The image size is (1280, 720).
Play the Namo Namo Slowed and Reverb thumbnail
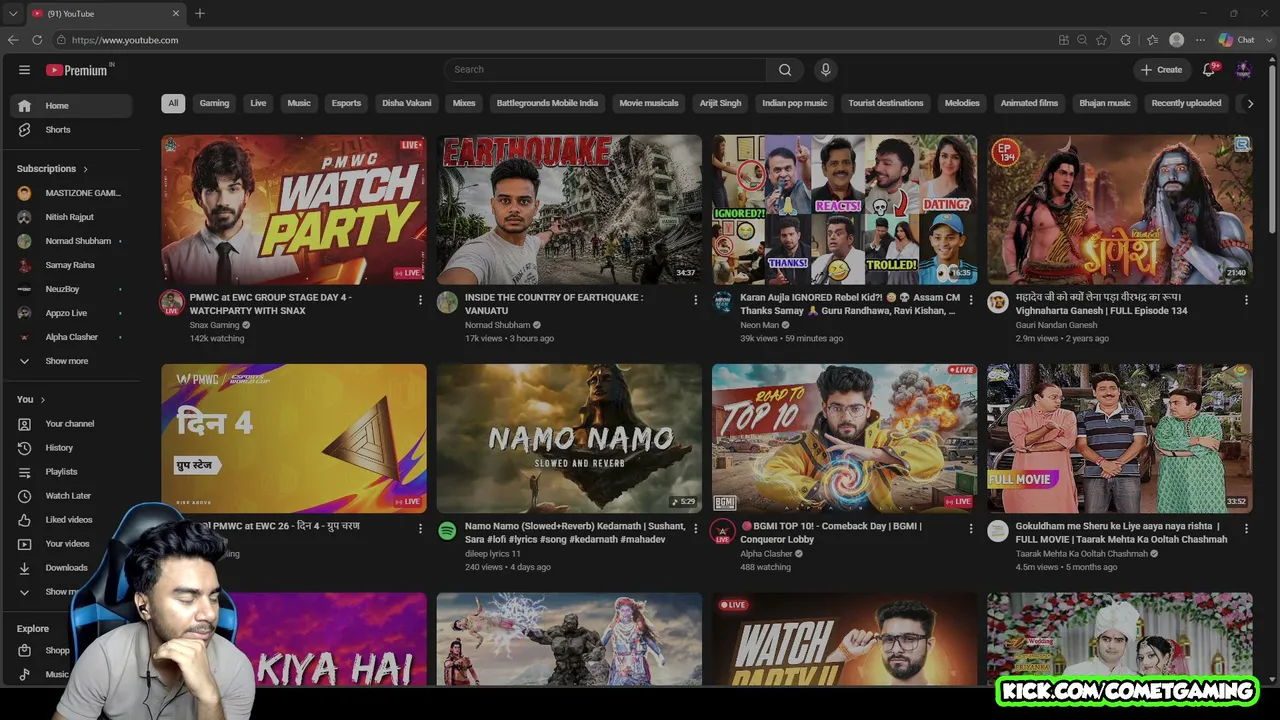pos(569,438)
